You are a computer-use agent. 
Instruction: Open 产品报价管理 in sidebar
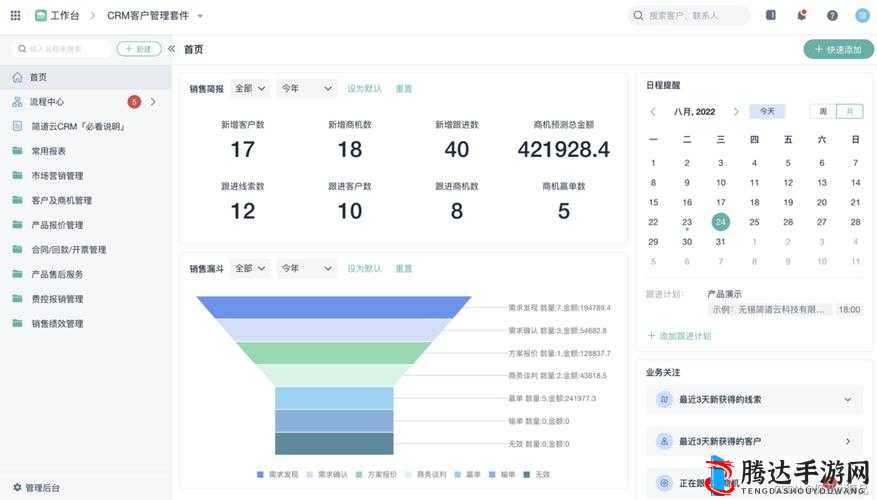[x=86, y=225]
